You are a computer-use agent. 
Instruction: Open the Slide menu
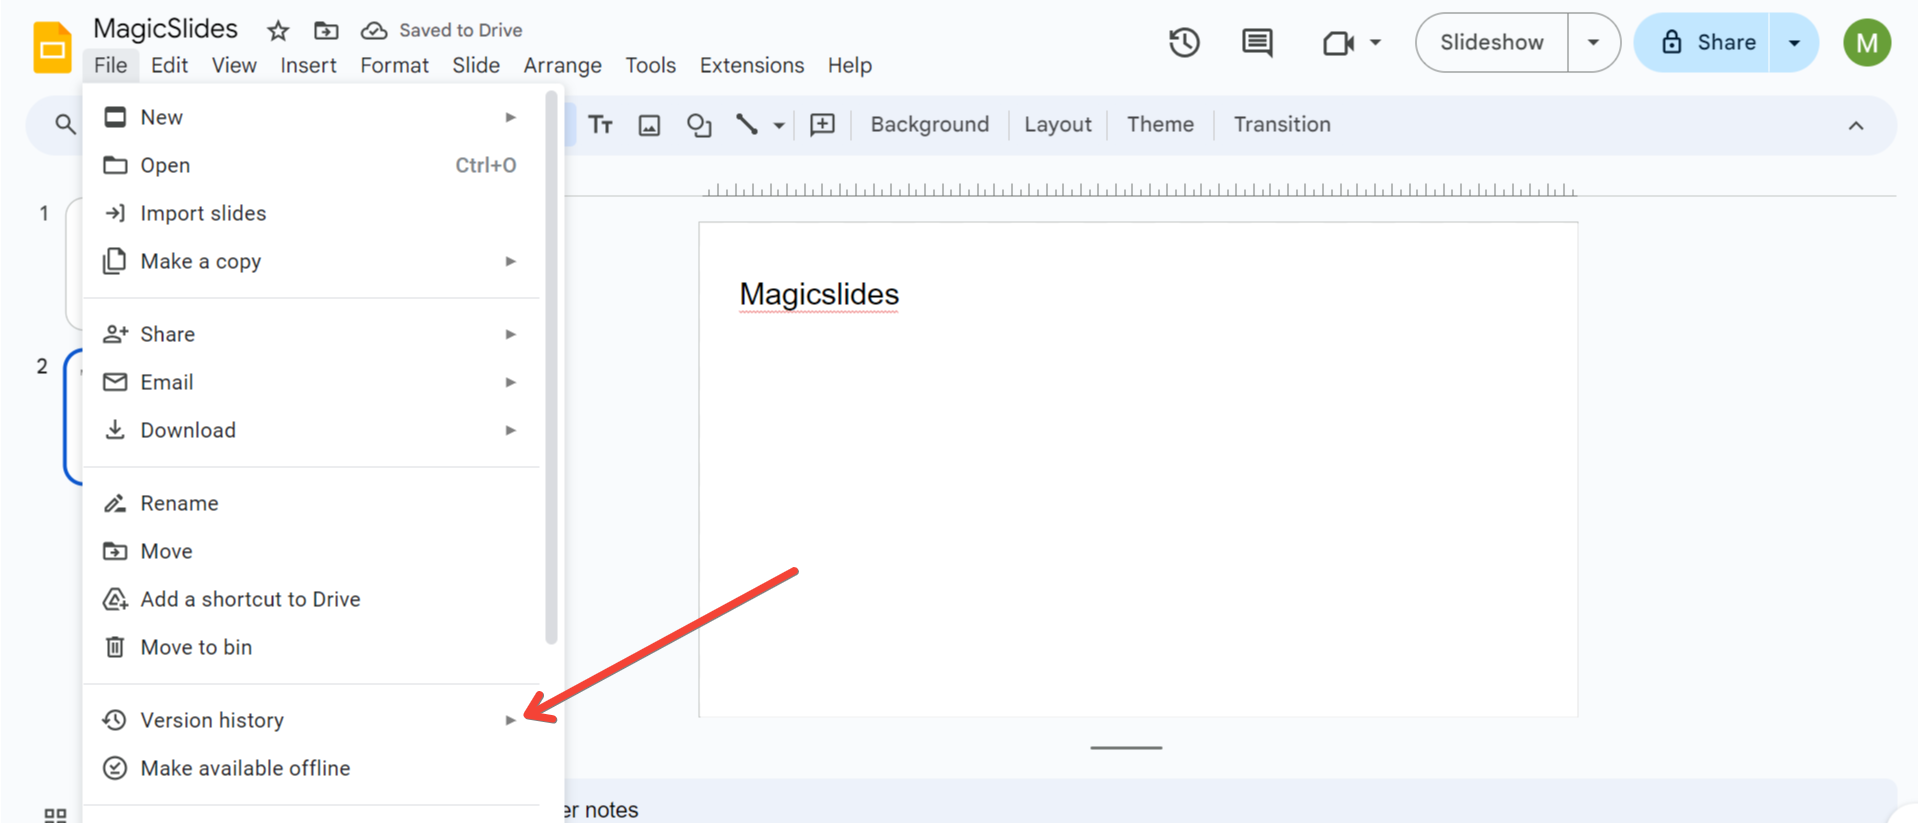pyautogui.click(x=476, y=65)
